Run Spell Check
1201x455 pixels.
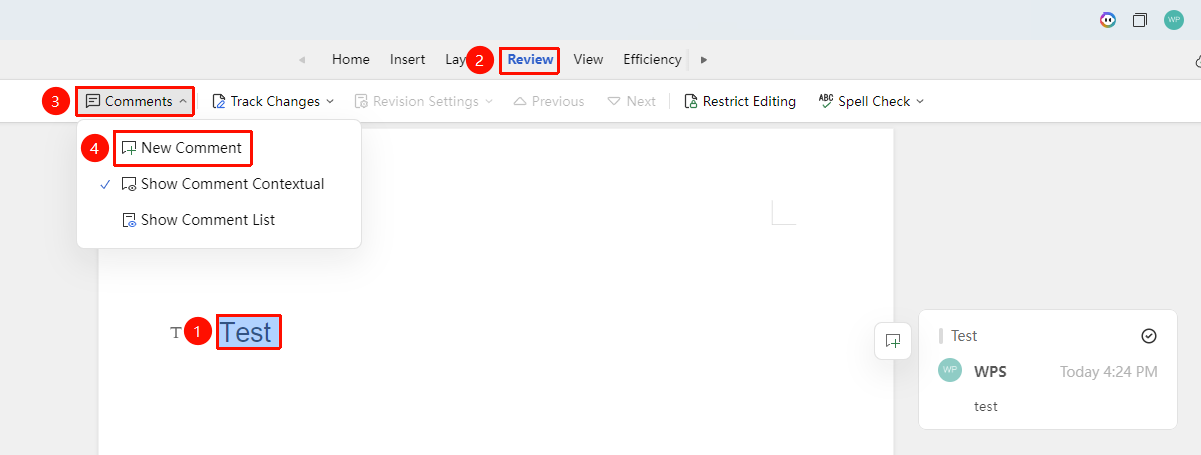[864, 101]
